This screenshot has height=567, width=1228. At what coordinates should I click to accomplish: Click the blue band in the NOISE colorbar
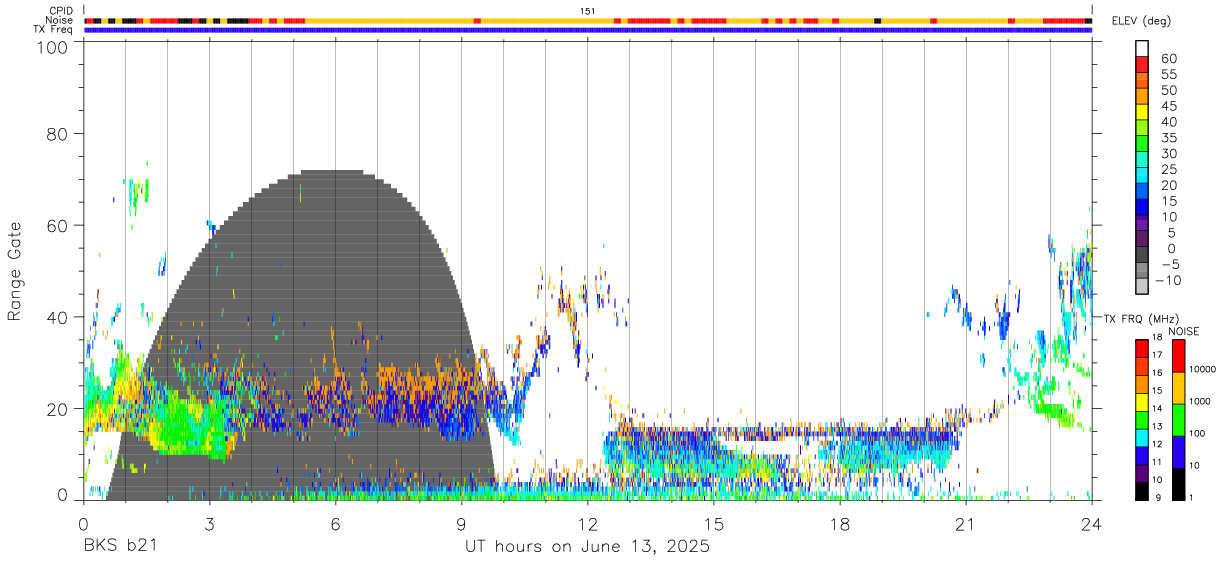pyautogui.click(x=1178, y=452)
